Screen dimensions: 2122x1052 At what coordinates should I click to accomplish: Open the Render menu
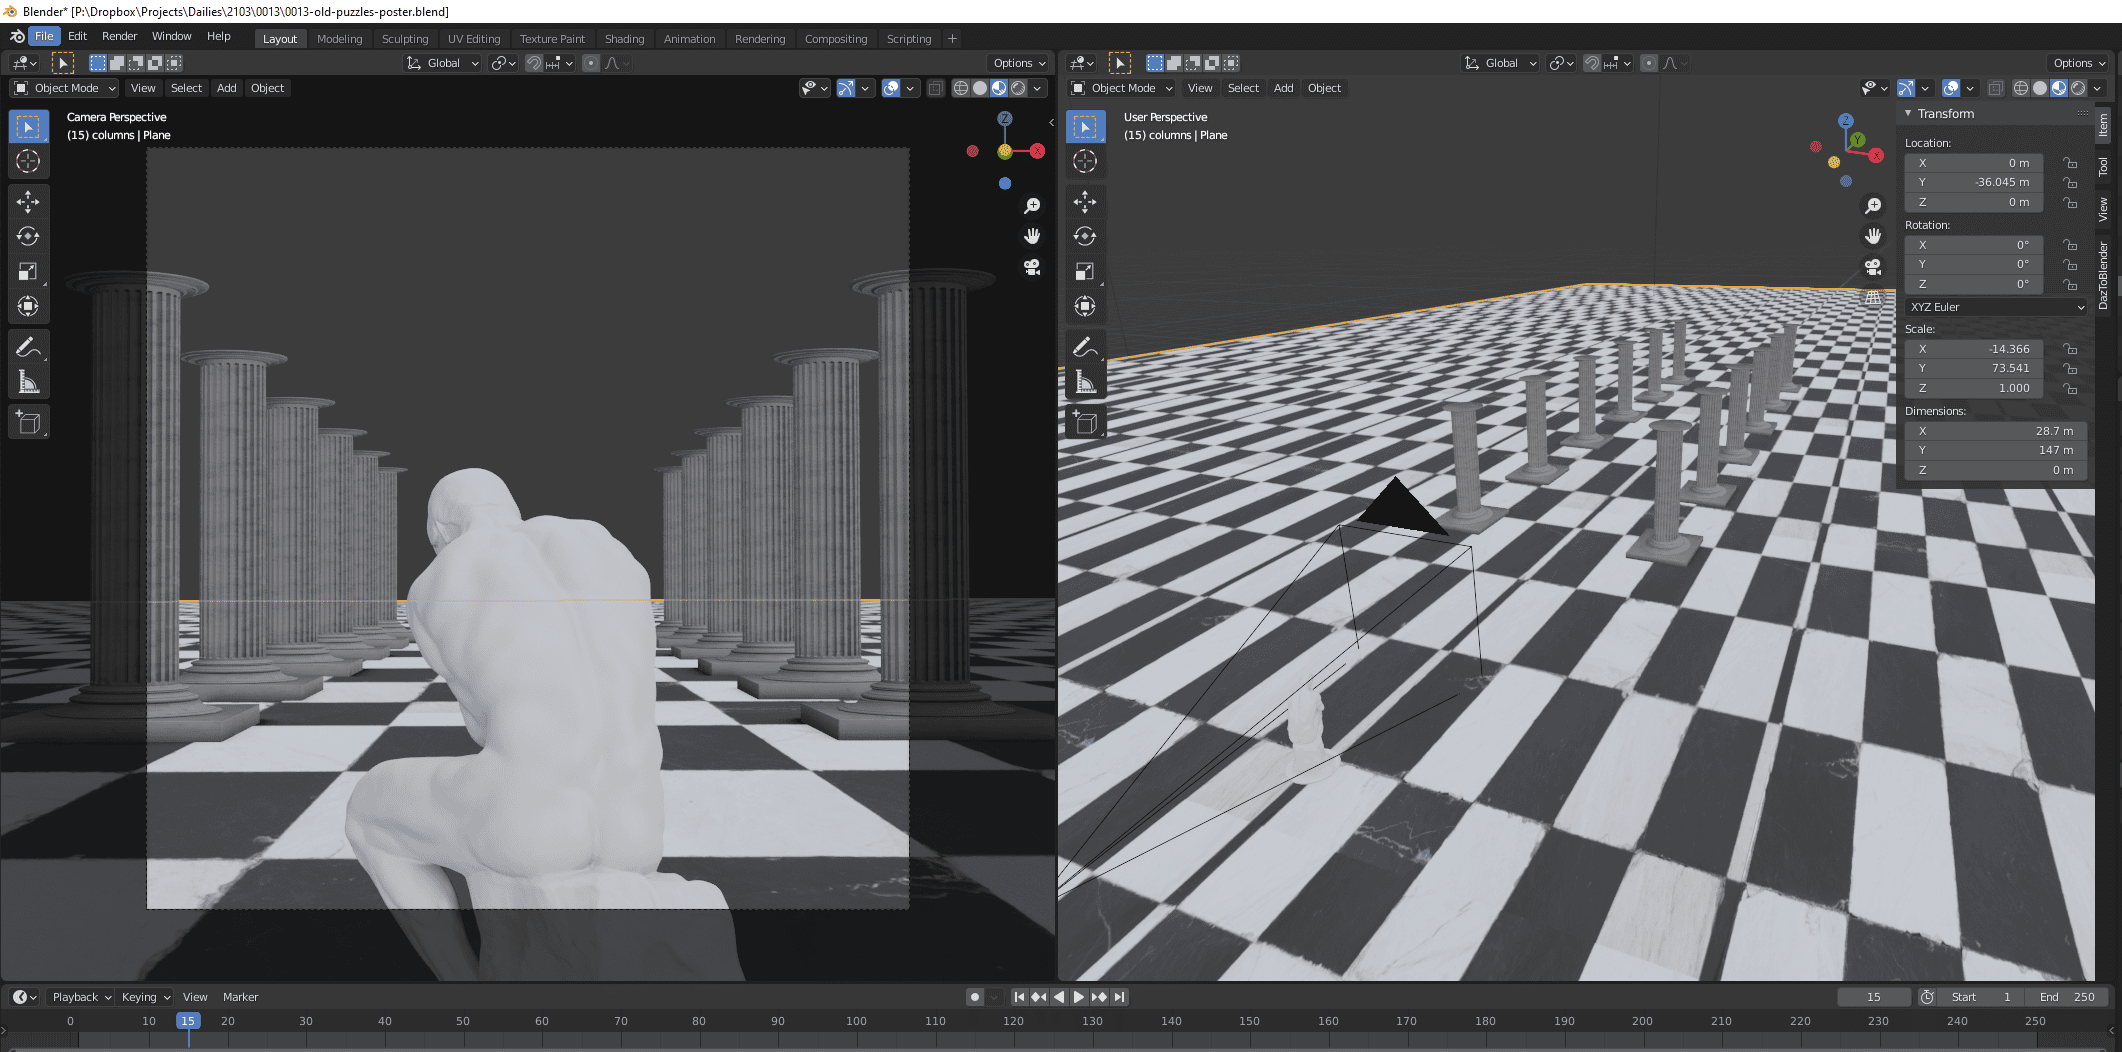[119, 36]
